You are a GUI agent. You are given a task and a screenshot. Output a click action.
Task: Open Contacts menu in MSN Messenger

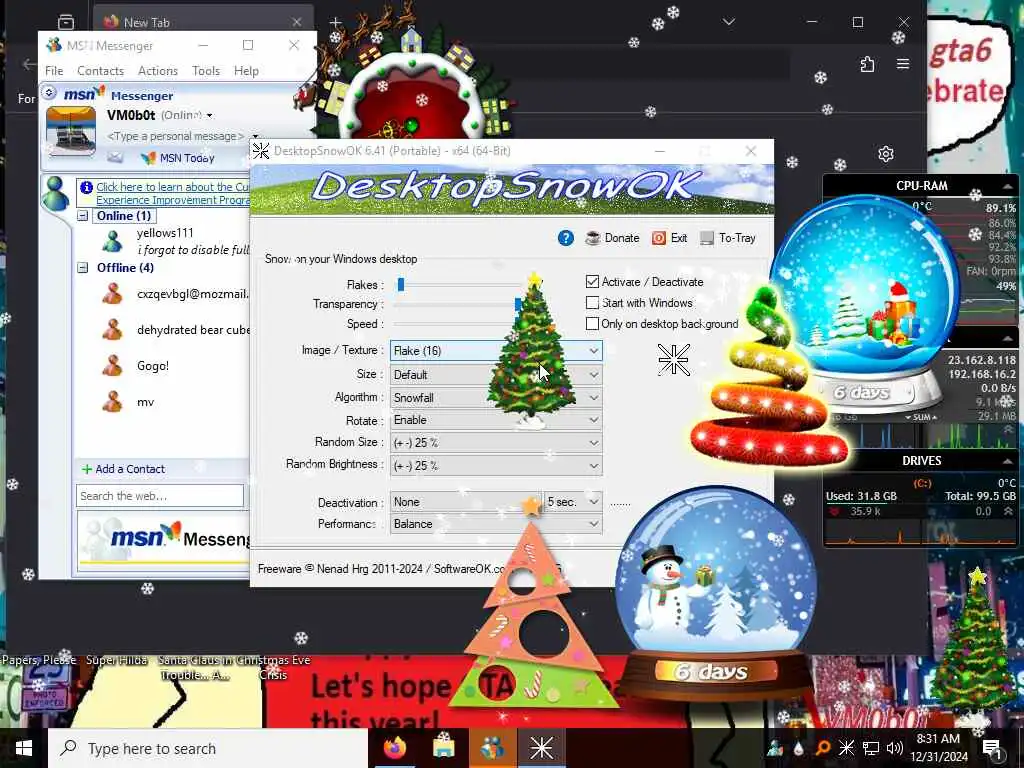pyautogui.click(x=100, y=71)
